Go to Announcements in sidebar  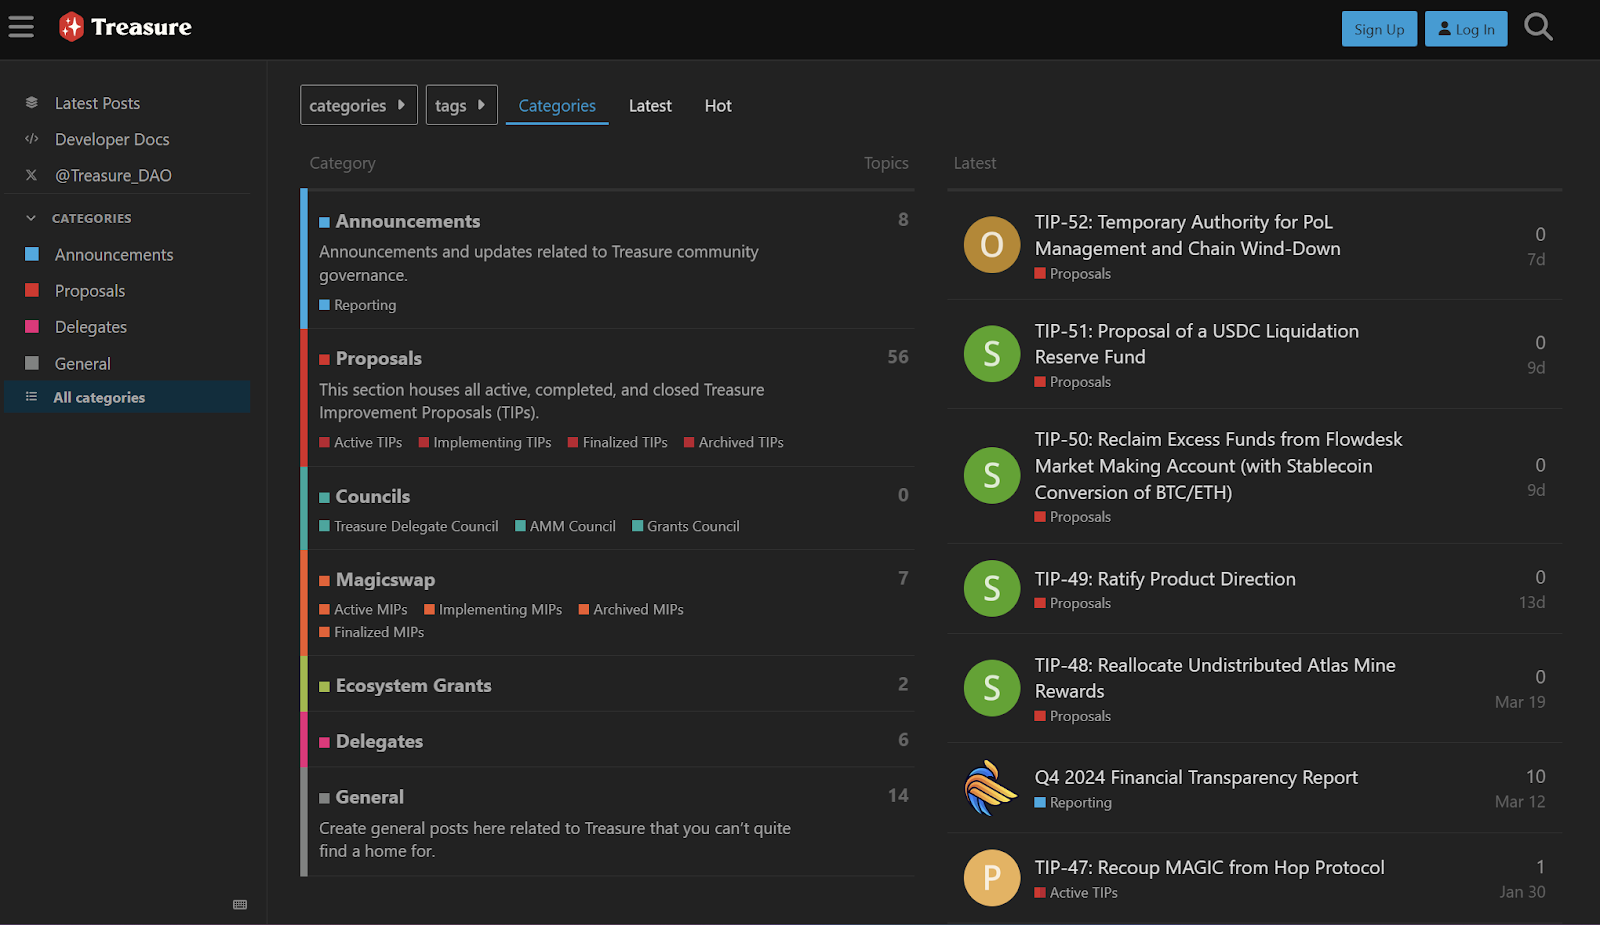coord(114,254)
